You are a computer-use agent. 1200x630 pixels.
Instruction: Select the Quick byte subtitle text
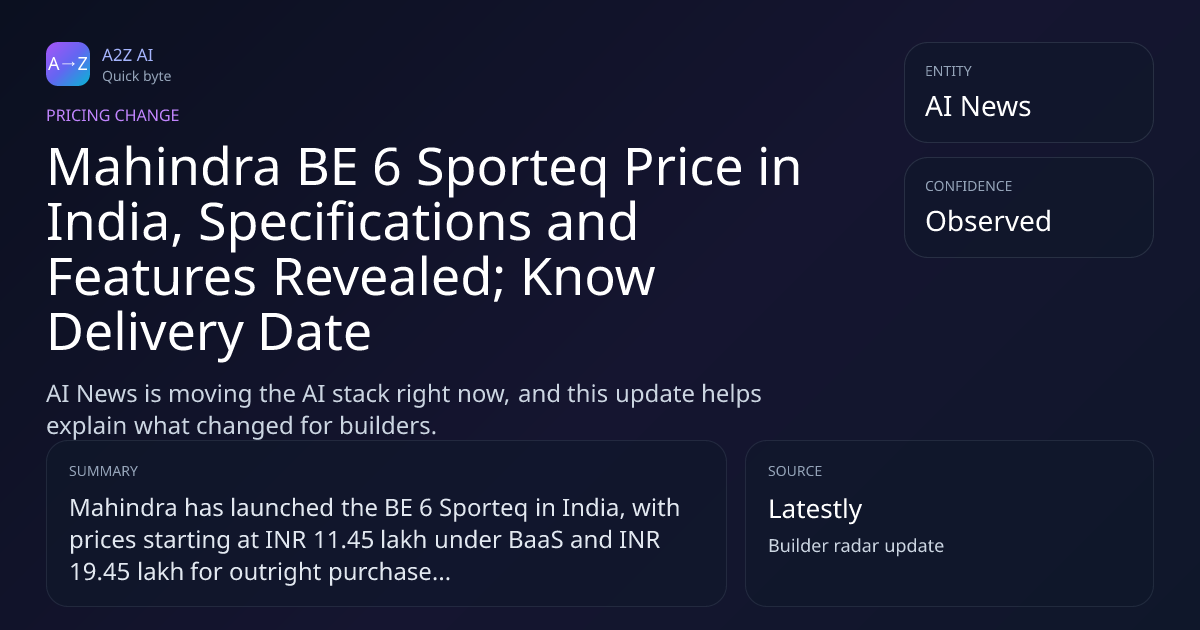(136, 76)
